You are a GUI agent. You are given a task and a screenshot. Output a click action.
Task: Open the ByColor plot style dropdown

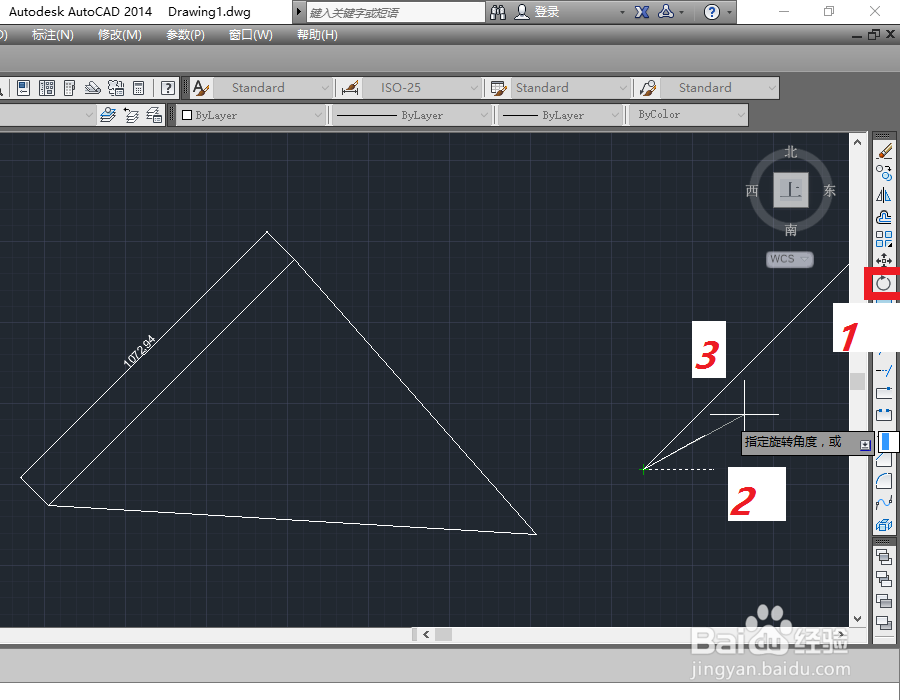(689, 115)
